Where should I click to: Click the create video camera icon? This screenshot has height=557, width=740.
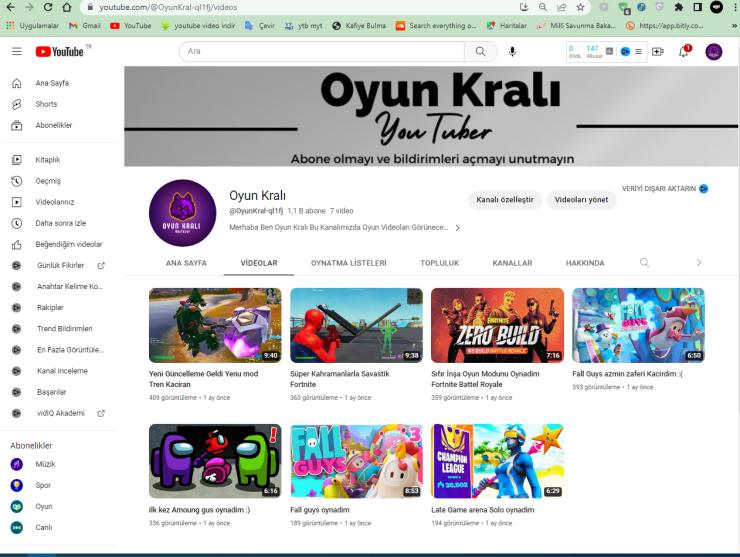(x=658, y=51)
